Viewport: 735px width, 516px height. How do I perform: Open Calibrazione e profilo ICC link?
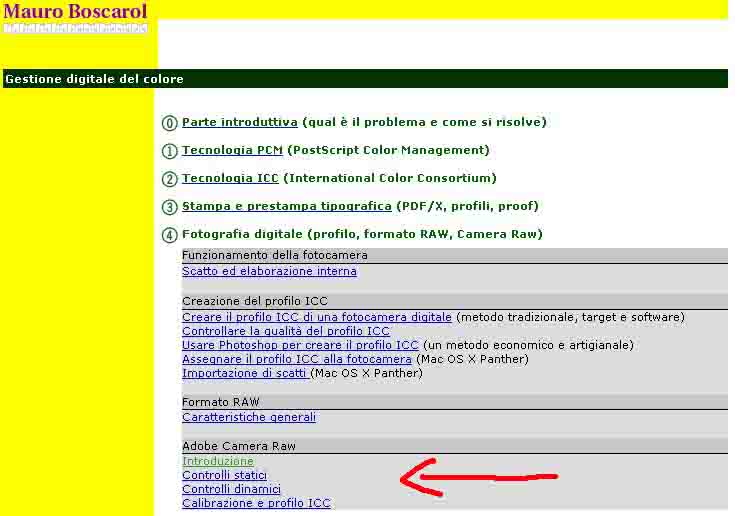256,503
